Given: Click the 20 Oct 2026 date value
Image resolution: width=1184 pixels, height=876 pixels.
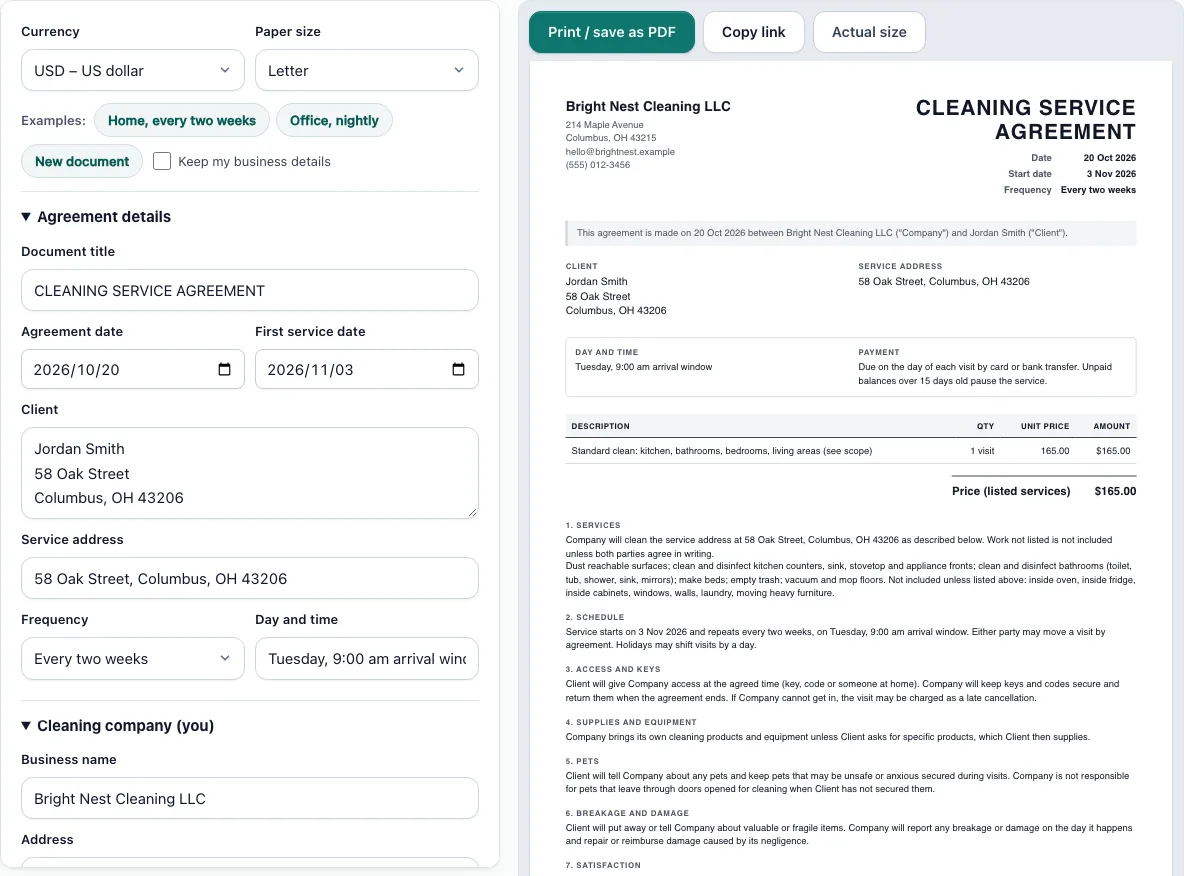Looking at the screenshot, I should 1109,158.
